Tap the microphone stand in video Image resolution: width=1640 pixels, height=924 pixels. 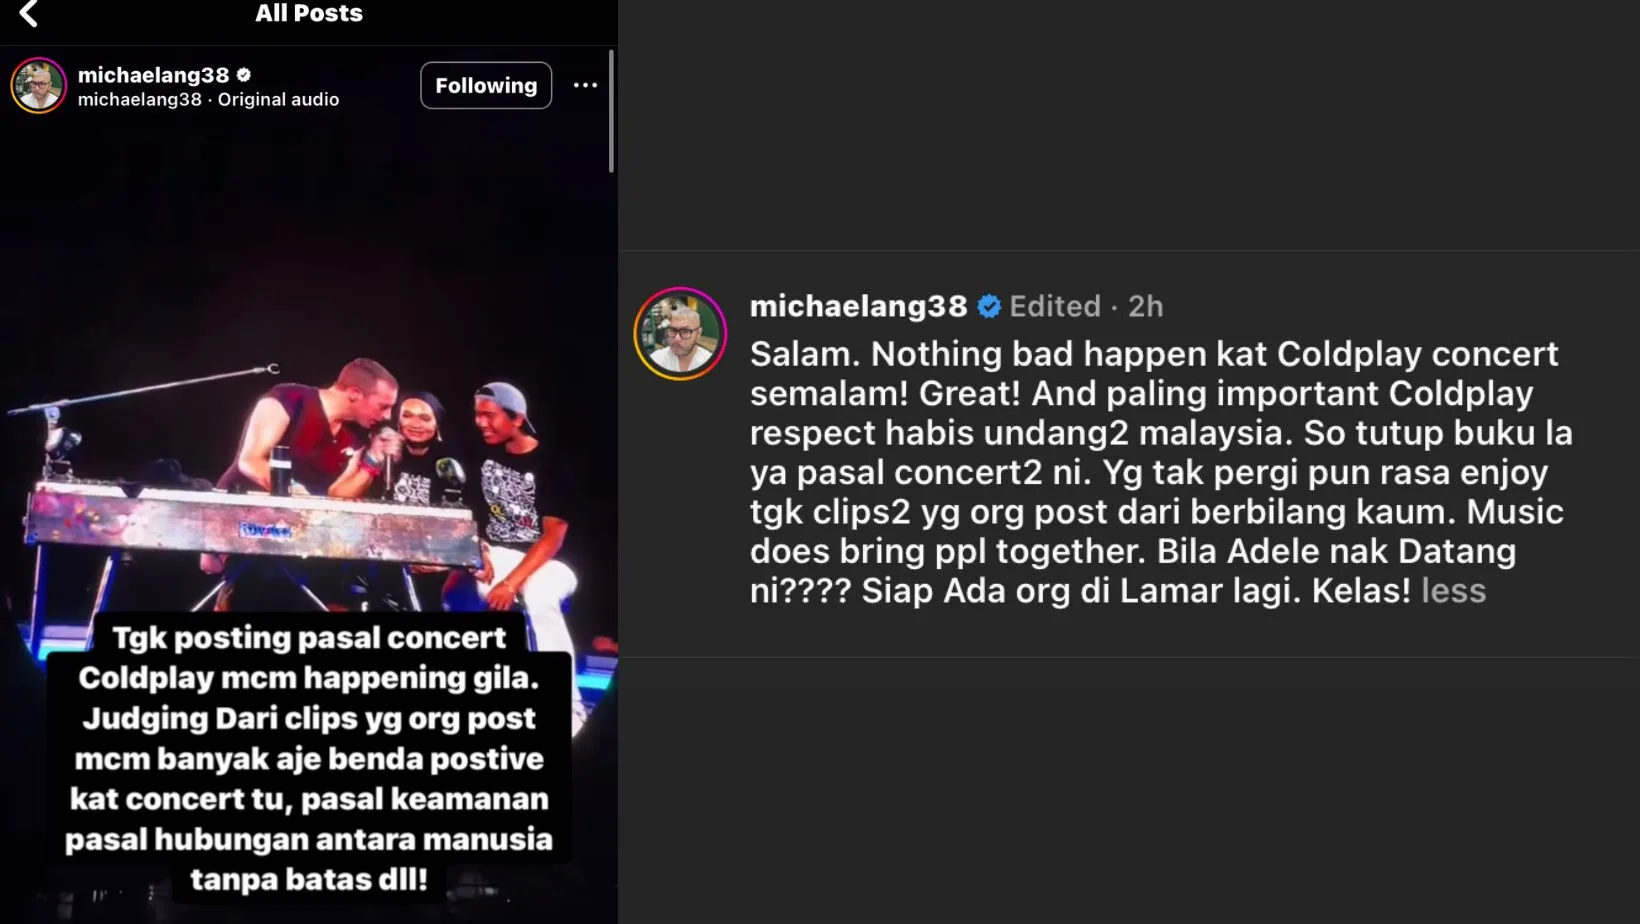pyautogui.click(x=140, y=390)
